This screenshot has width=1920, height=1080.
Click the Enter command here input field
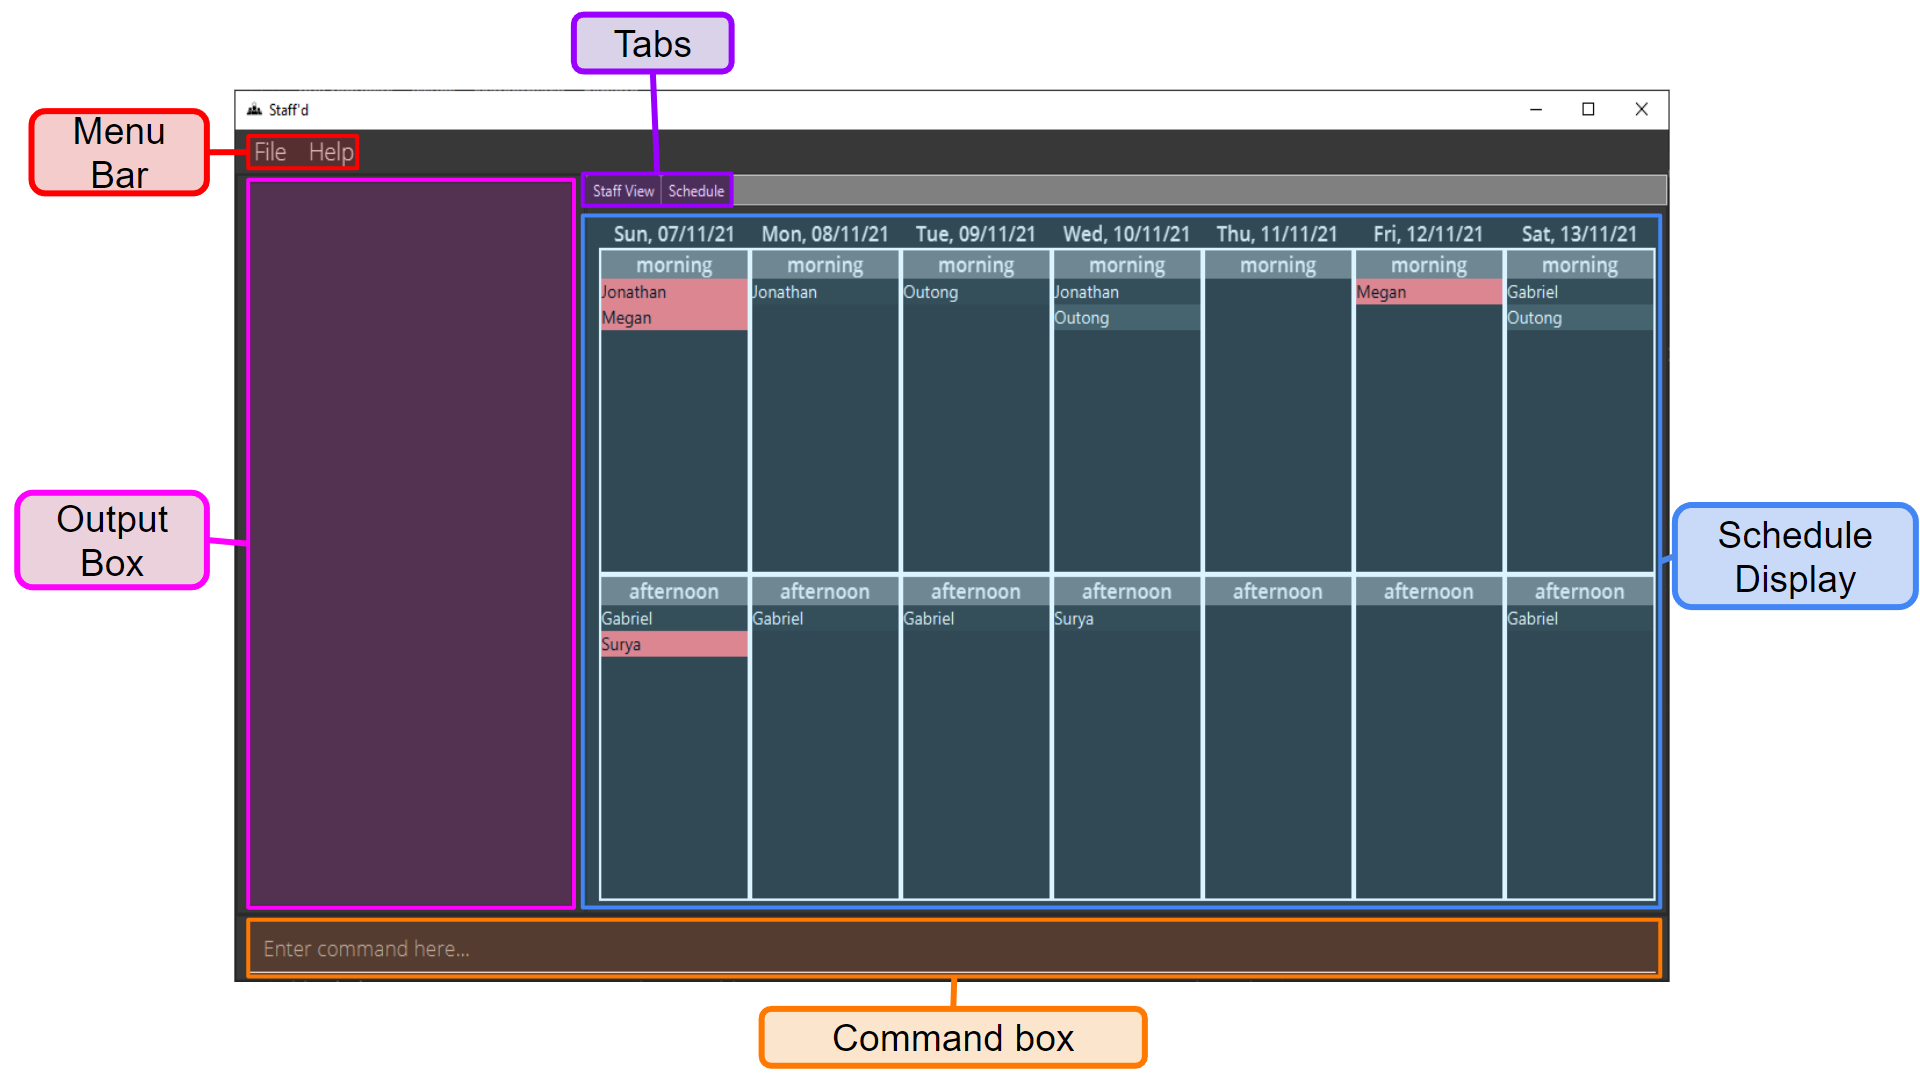954,948
